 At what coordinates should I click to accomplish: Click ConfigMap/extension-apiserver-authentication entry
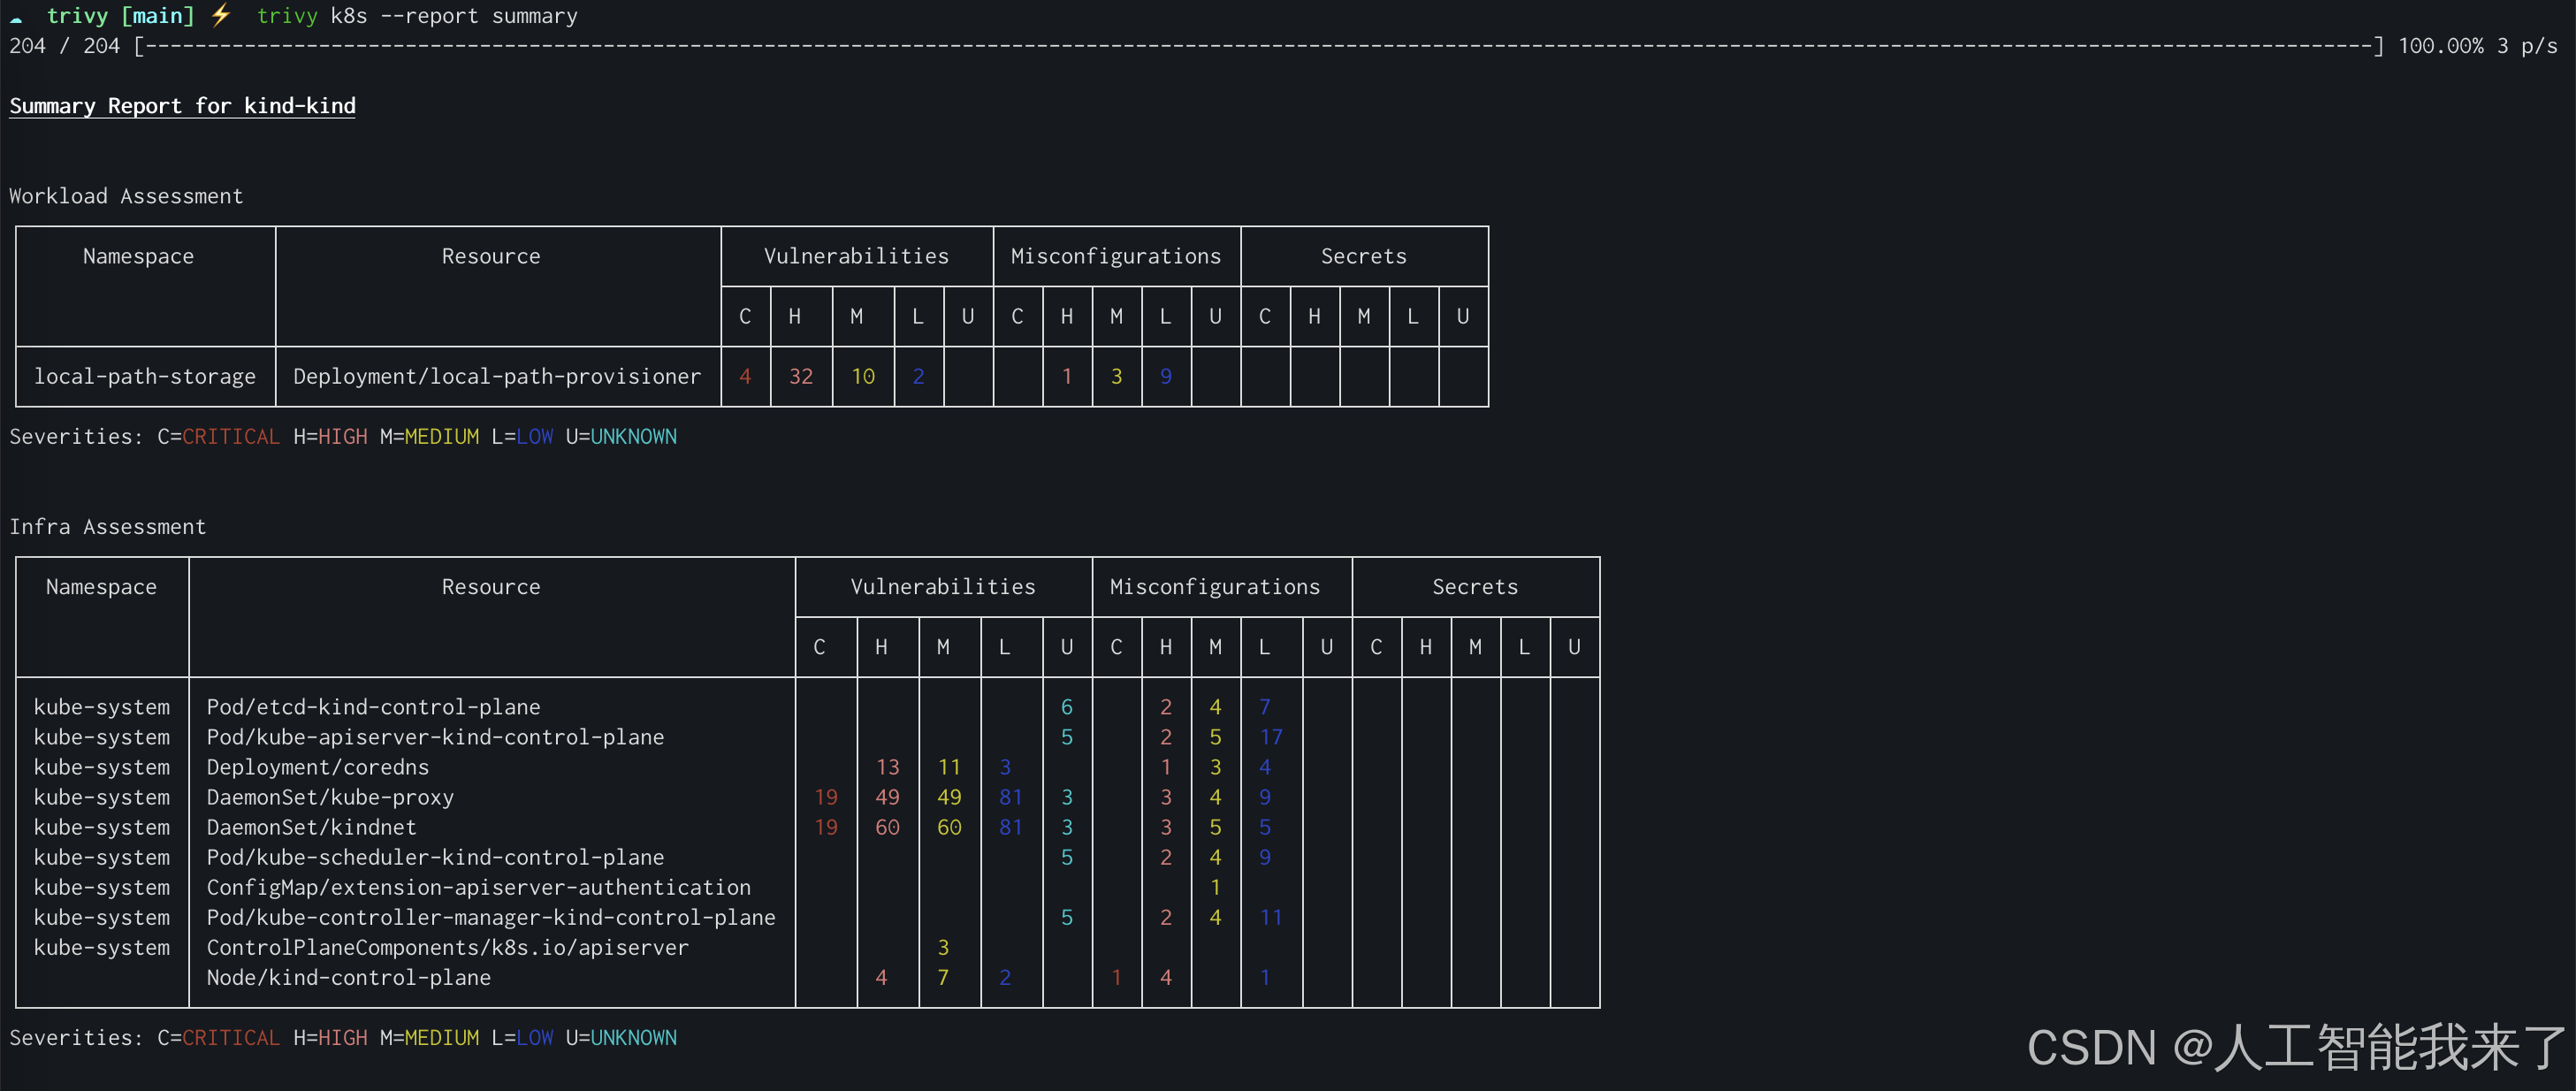click(x=478, y=887)
